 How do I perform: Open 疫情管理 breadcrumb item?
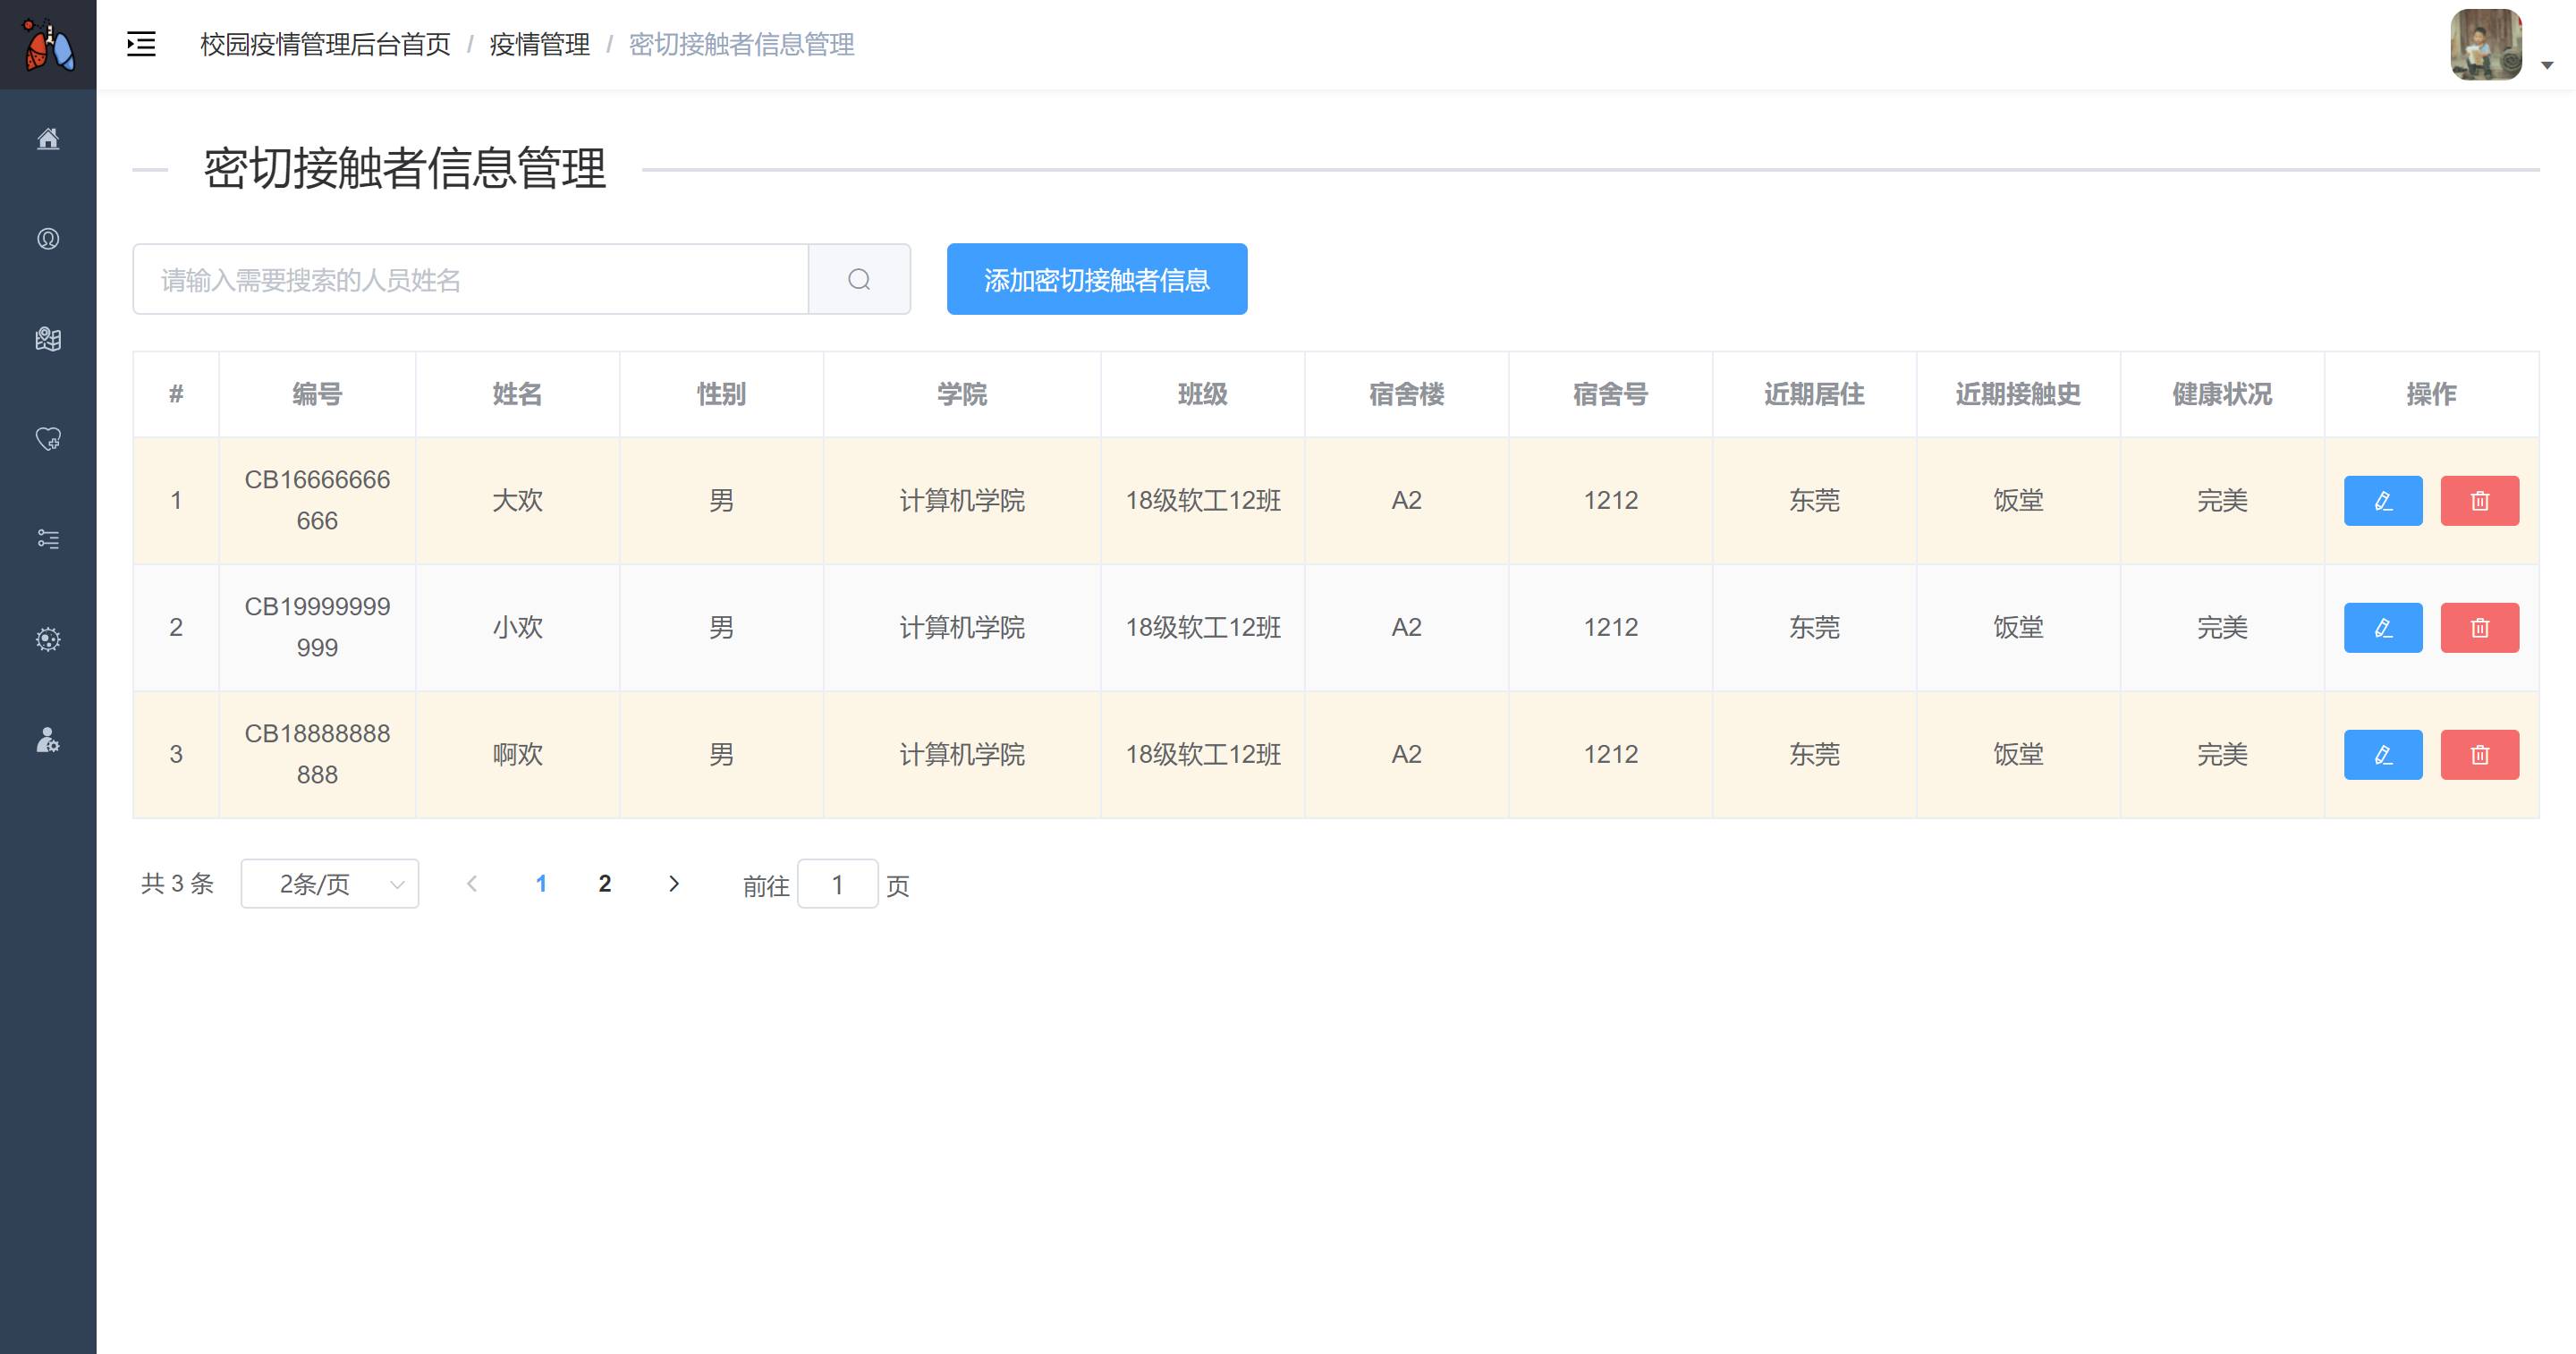[539, 44]
